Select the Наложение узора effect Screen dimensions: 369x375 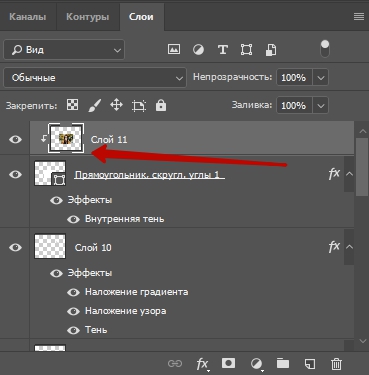[x=126, y=311]
